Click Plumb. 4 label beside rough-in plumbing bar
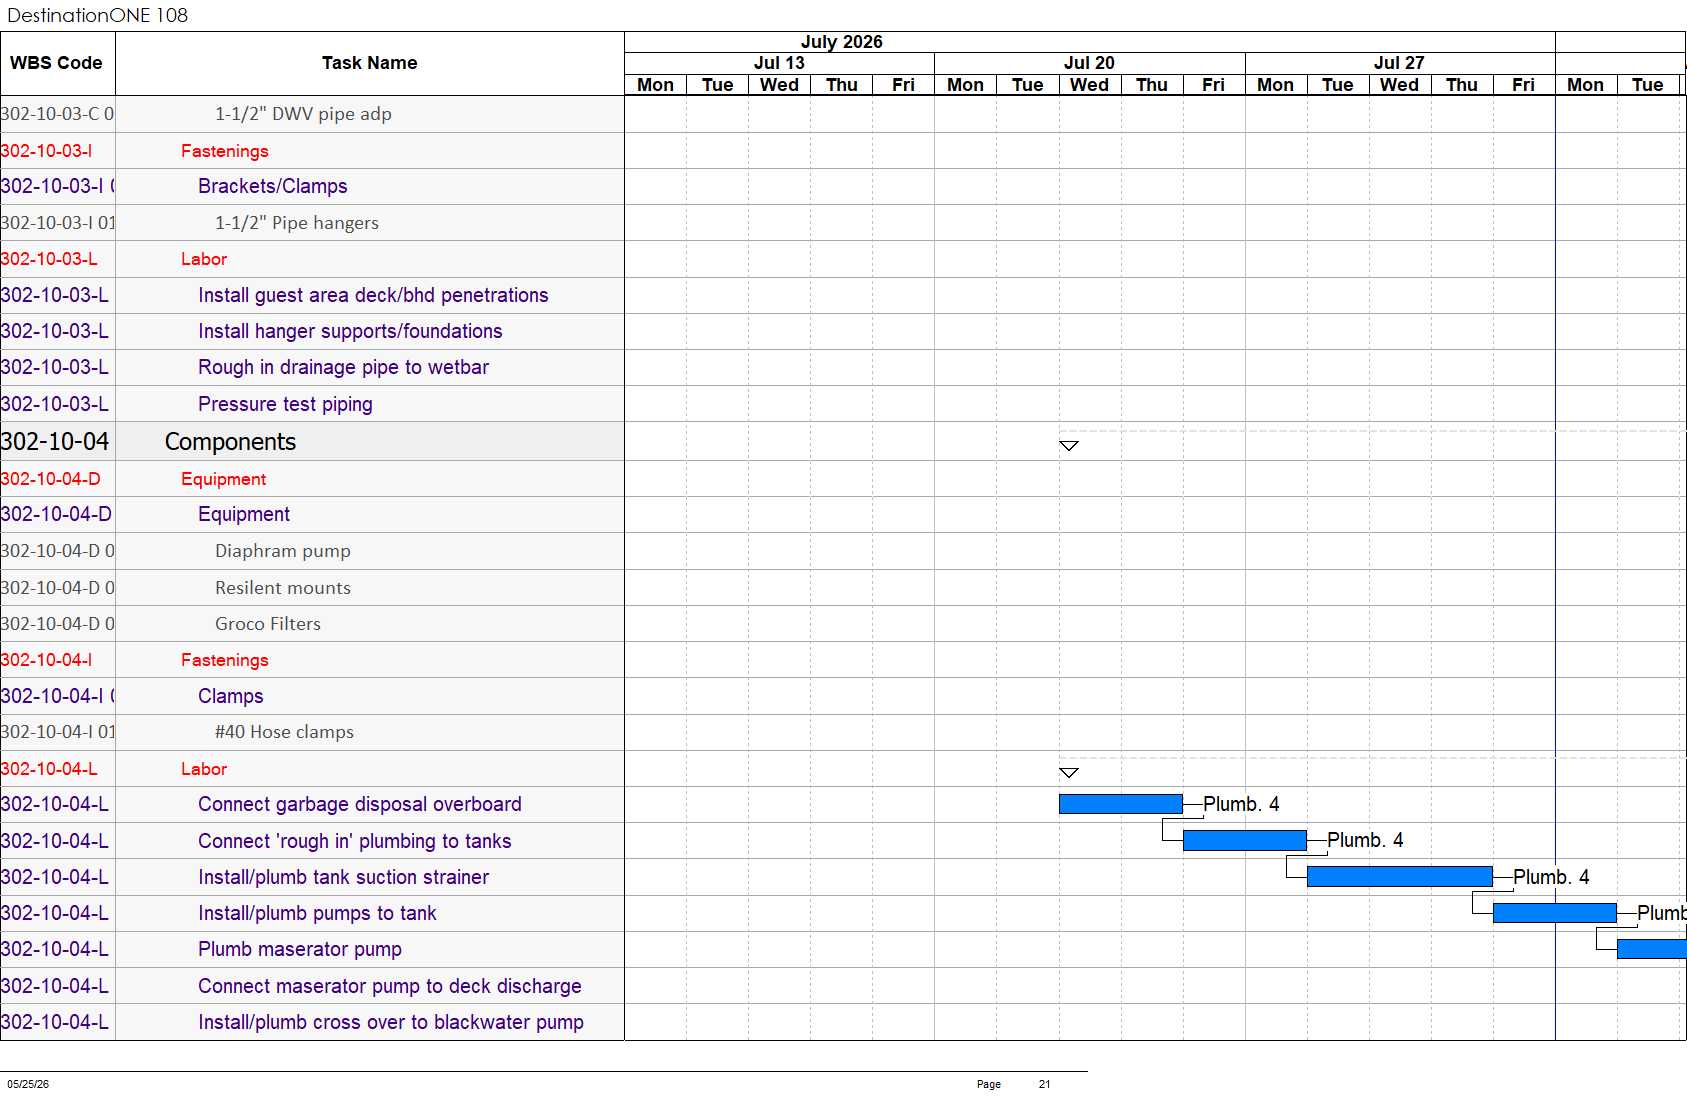 tap(1365, 840)
